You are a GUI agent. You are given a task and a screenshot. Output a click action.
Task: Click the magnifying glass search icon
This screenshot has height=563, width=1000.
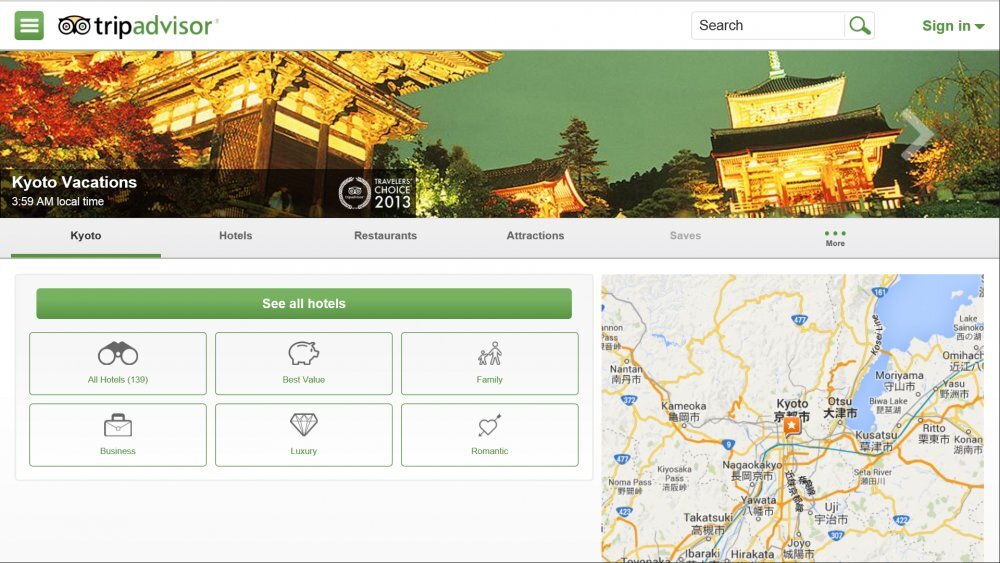[x=859, y=26]
